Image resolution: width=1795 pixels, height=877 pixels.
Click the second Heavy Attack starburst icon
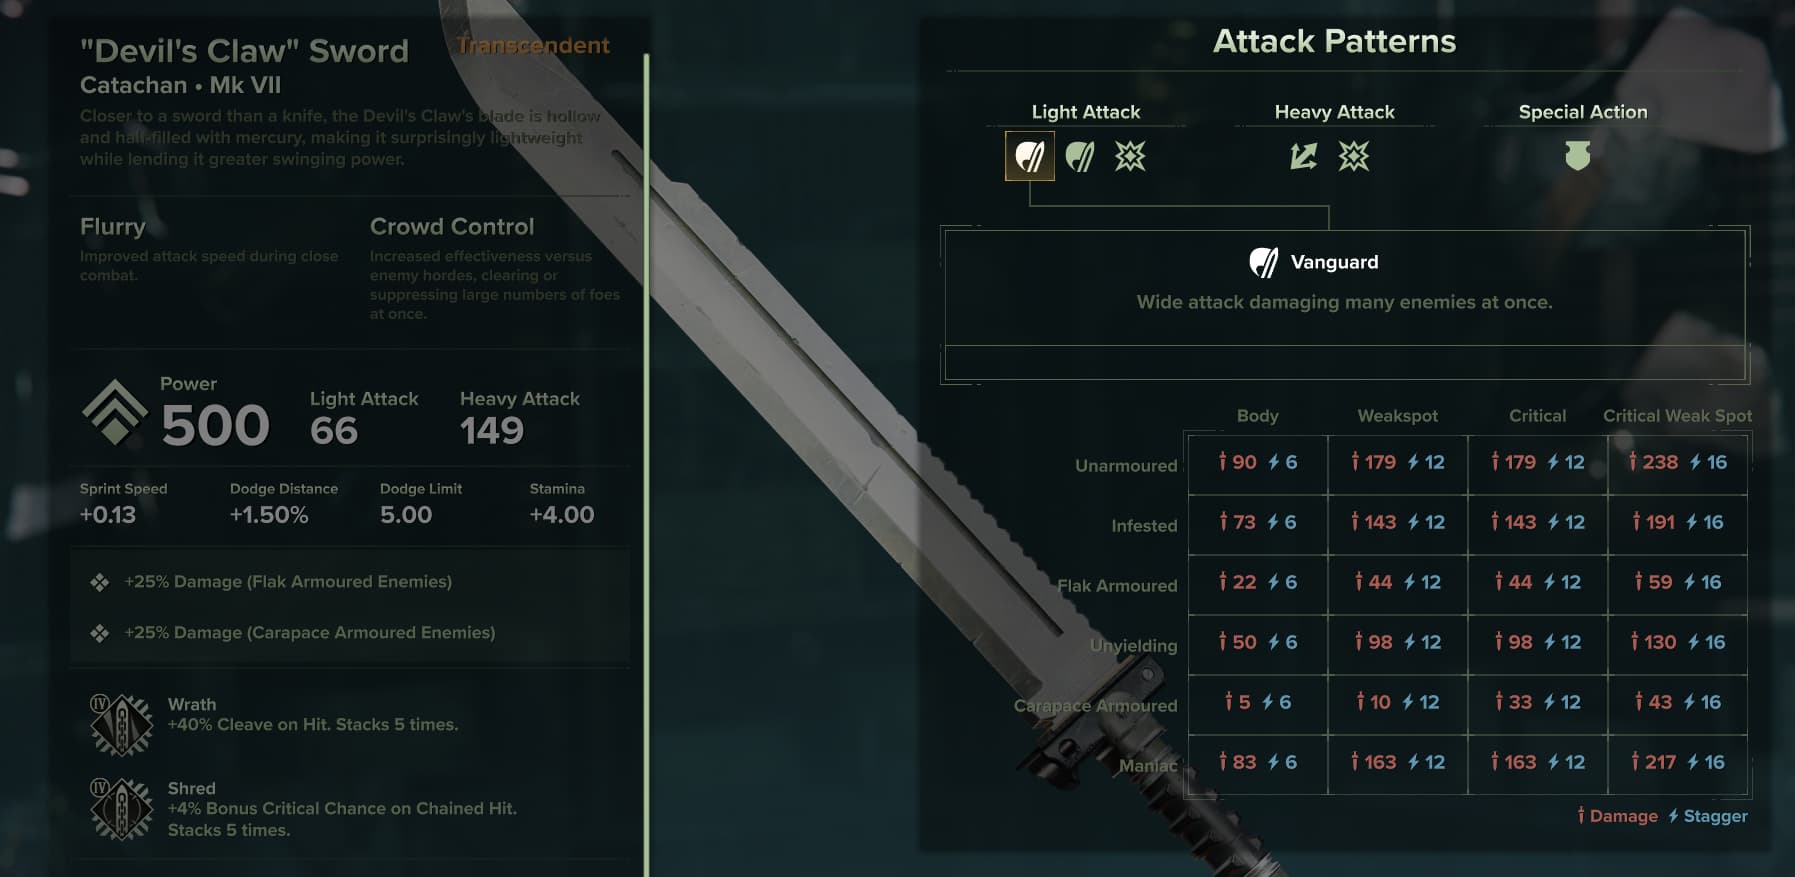tap(1354, 156)
